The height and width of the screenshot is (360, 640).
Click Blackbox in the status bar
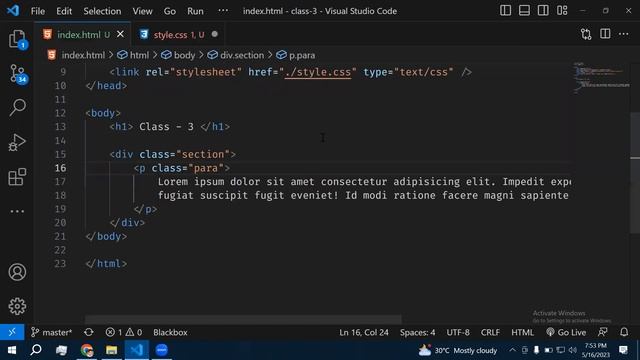(170, 332)
